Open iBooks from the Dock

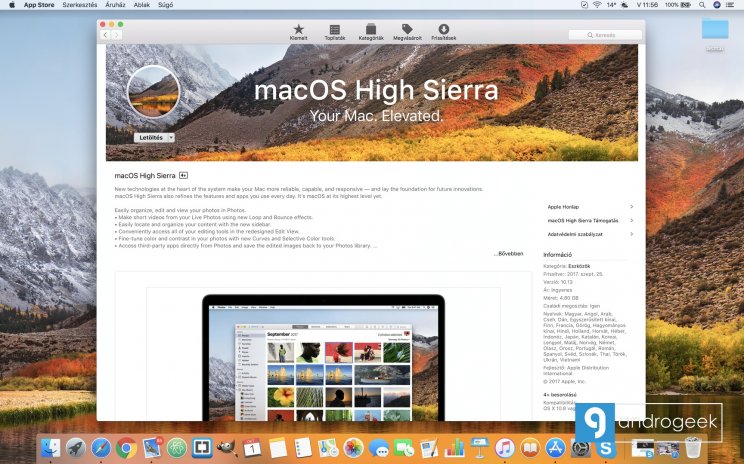pyautogui.click(x=530, y=447)
